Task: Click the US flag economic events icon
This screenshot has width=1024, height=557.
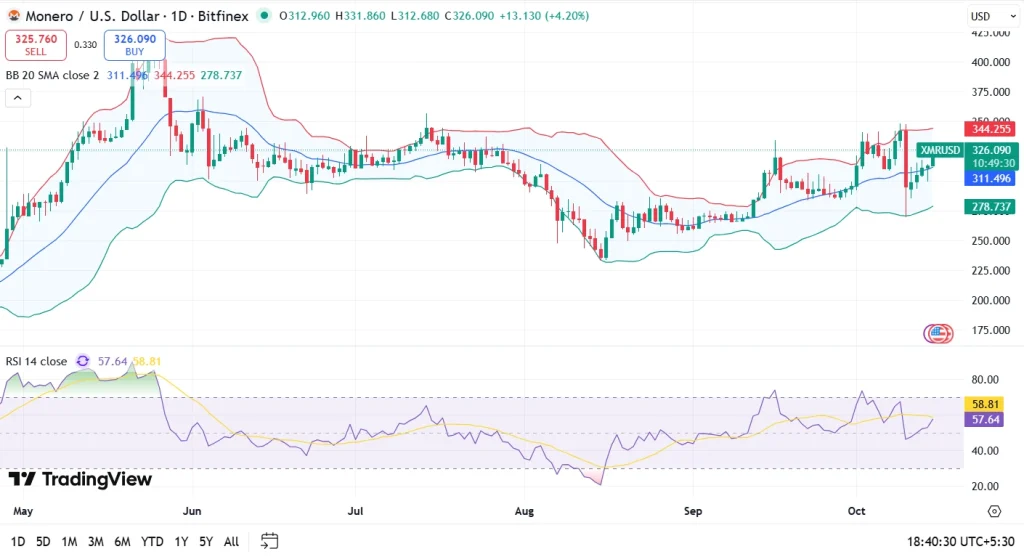Action: tap(938, 333)
